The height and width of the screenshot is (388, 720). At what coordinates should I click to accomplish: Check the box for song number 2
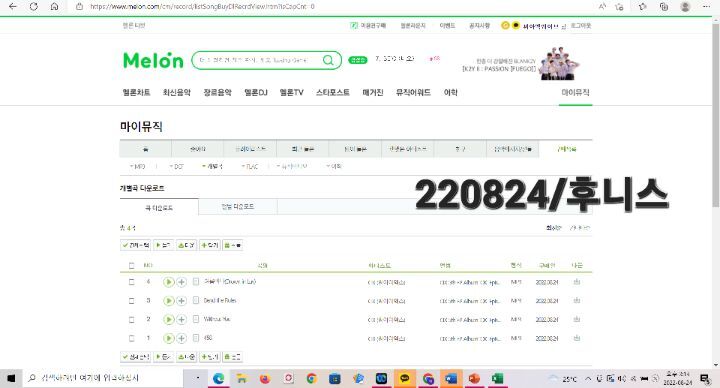point(132,320)
